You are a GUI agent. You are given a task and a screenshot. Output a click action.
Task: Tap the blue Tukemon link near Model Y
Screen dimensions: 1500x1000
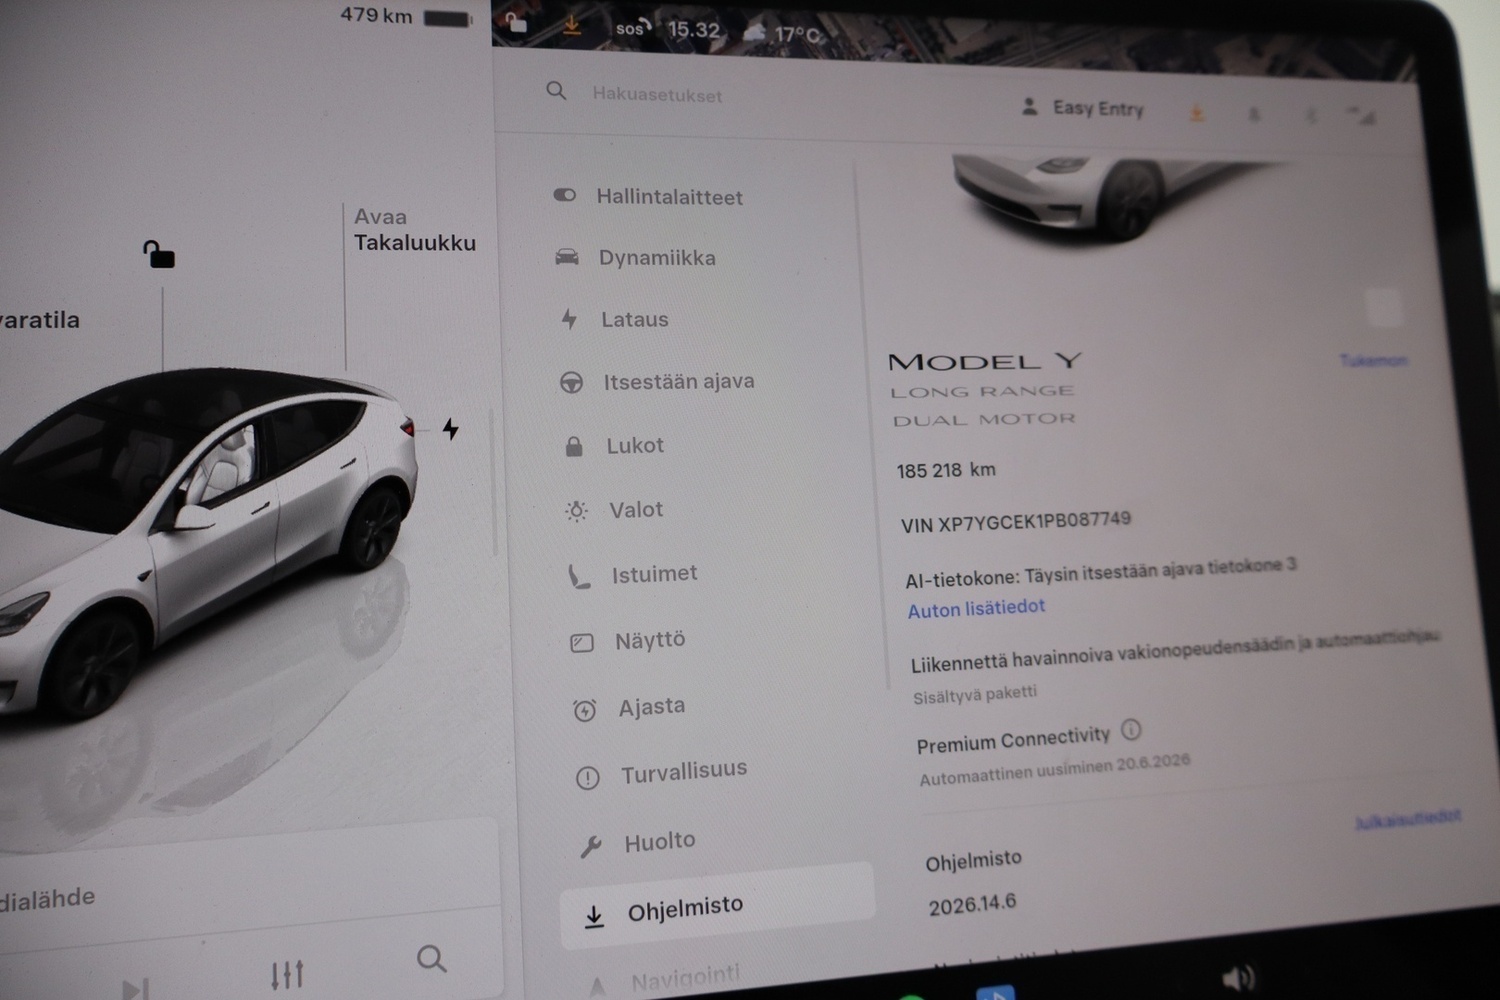point(1373,360)
